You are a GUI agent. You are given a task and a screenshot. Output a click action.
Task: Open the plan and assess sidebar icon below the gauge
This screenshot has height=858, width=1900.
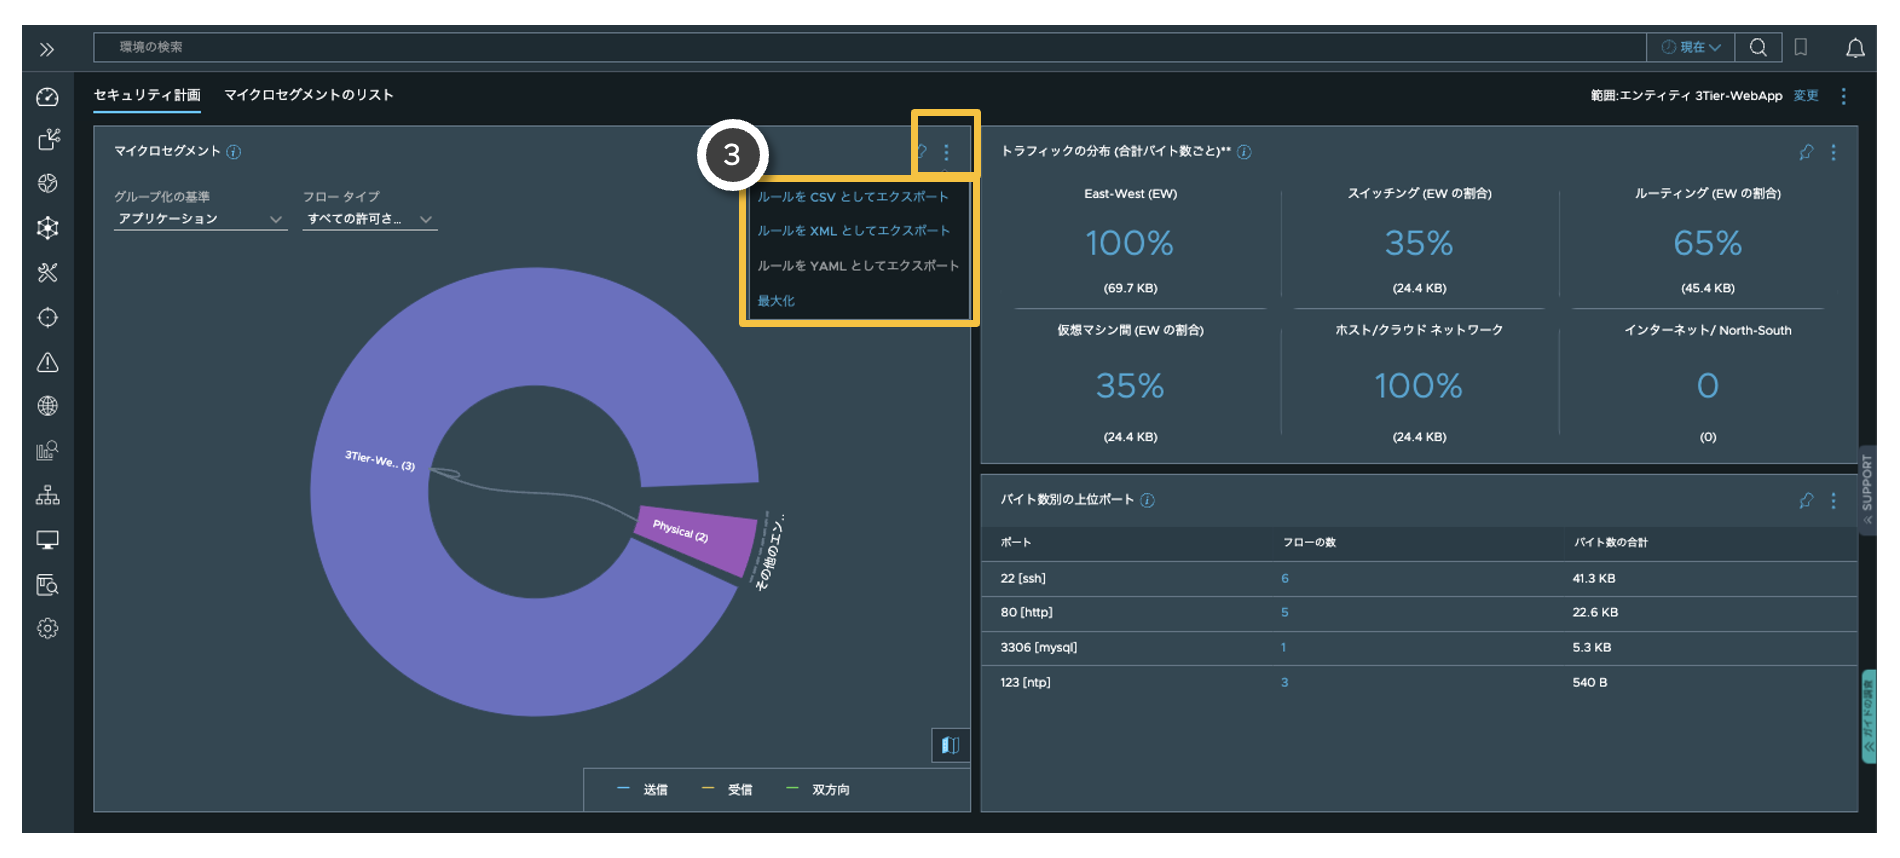[x=48, y=139]
